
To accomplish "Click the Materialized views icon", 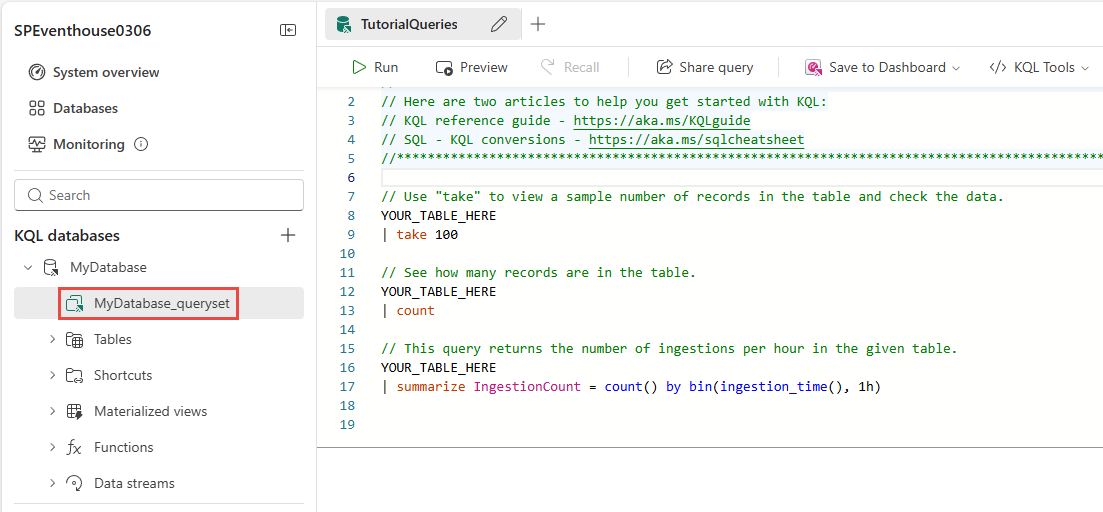I will pyautogui.click(x=74, y=411).
